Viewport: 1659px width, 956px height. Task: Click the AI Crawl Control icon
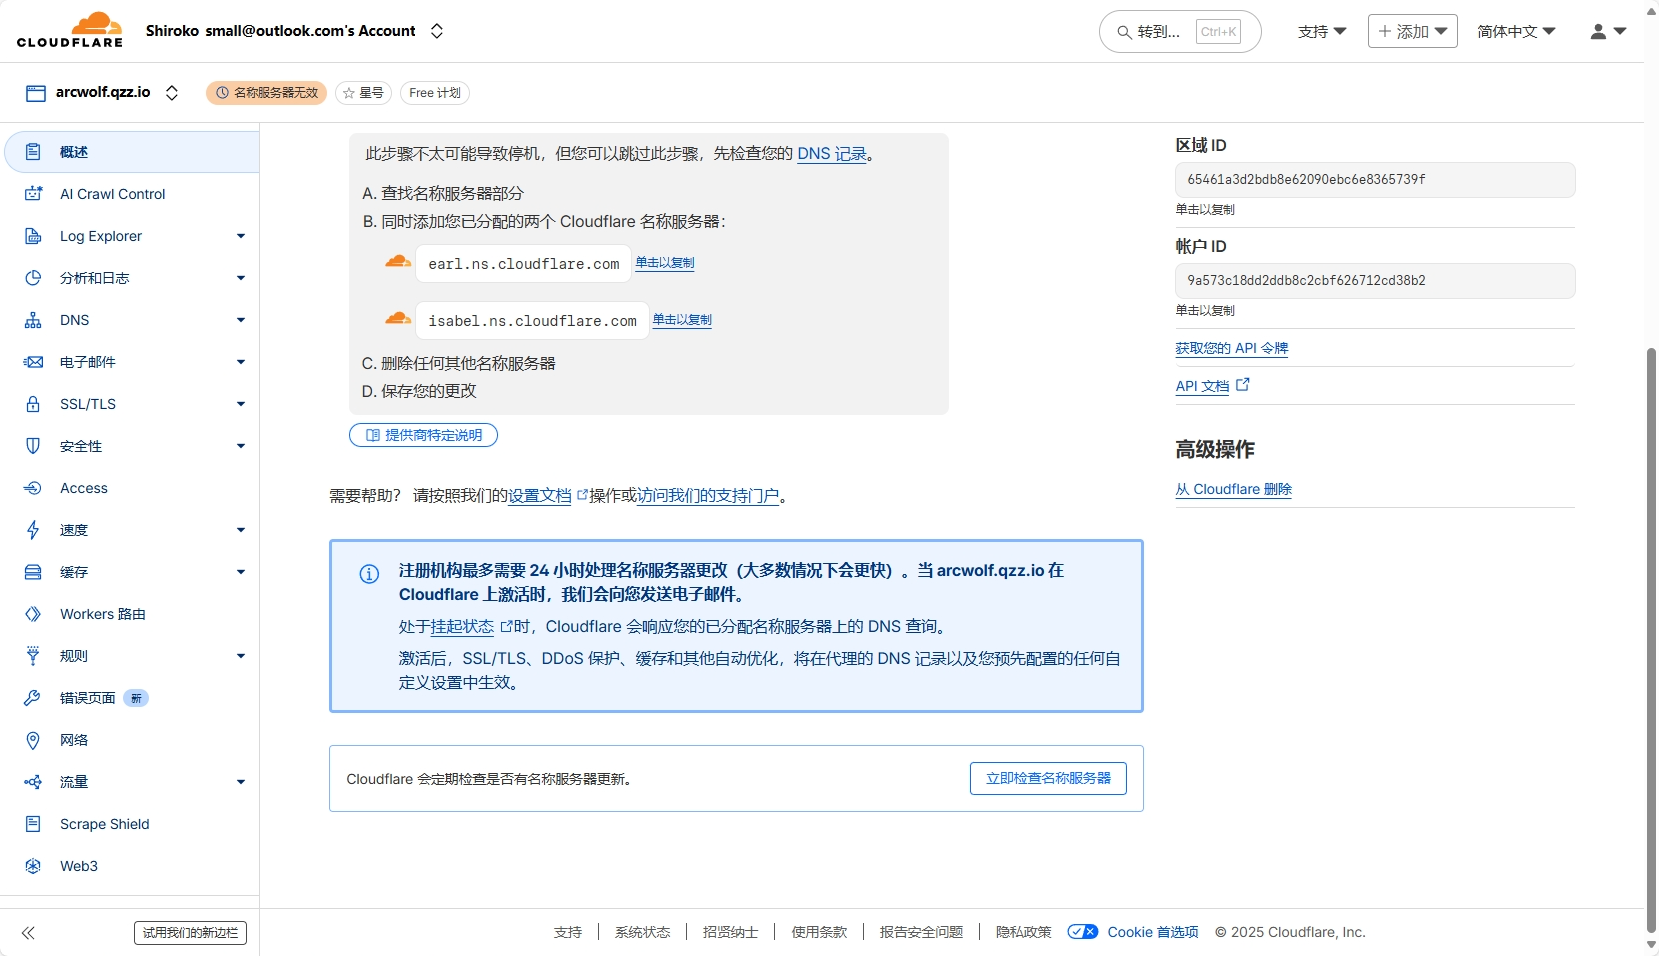33,194
